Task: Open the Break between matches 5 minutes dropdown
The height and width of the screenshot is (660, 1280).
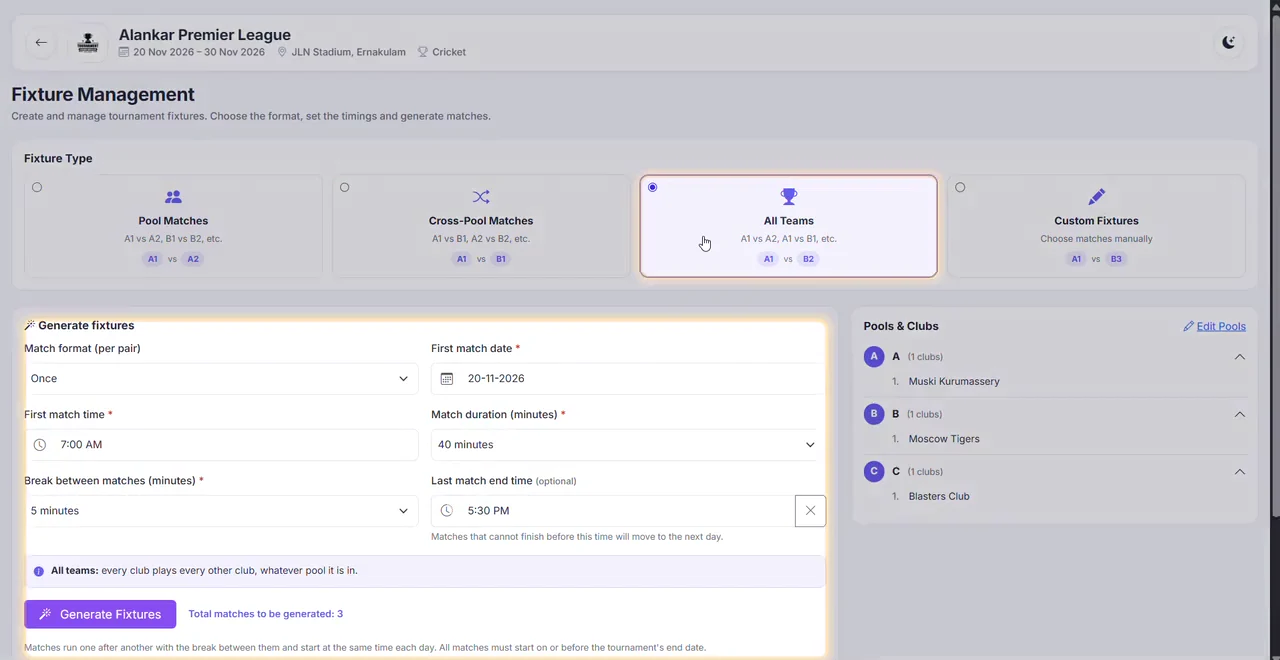Action: click(x=221, y=510)
